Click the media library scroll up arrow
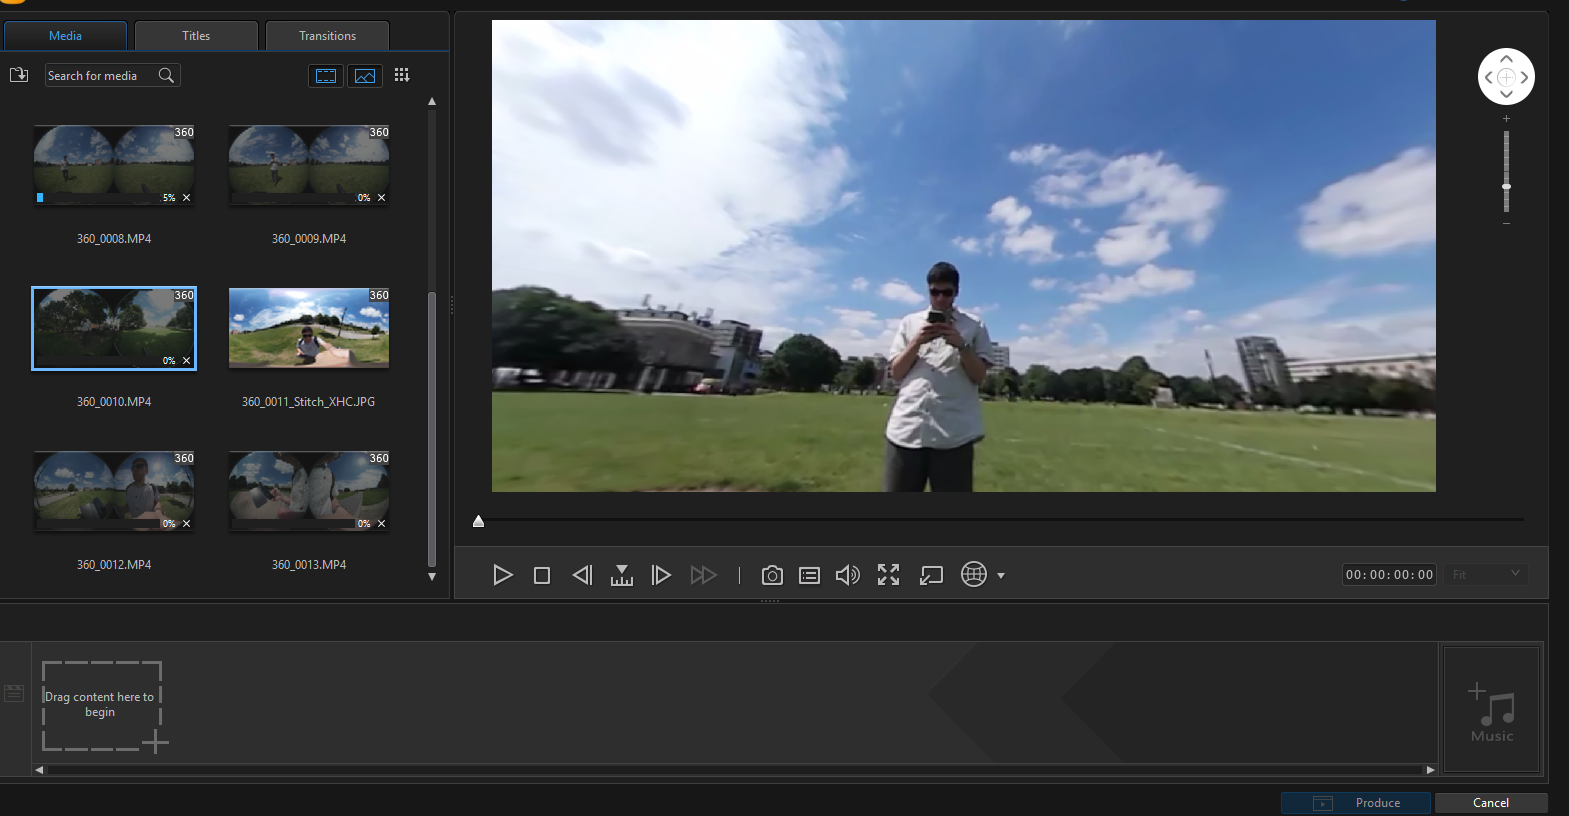Image resolution: width=1569 pixels, height=816 pixels. (432, 101)
